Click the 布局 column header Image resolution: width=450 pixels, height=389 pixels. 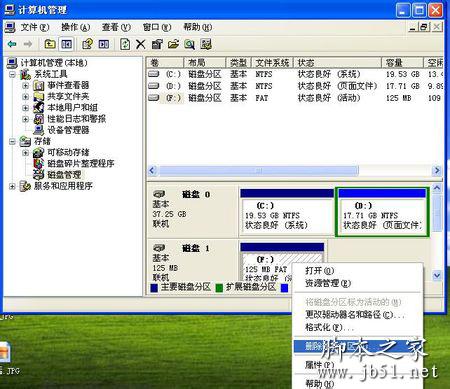point(205,63)
